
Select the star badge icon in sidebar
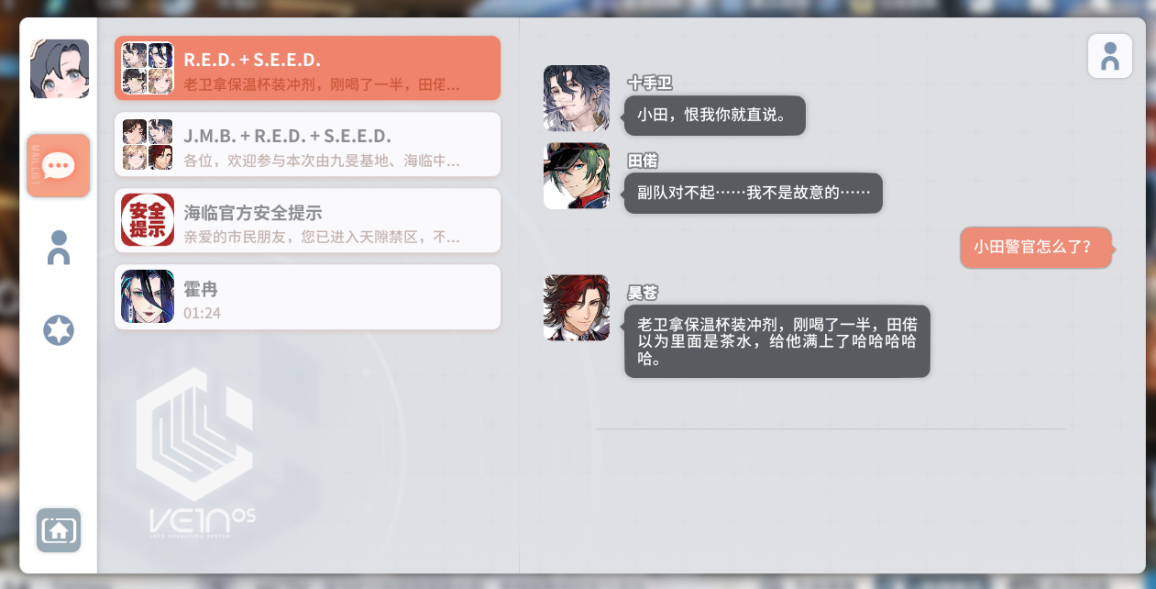(58, 330)
